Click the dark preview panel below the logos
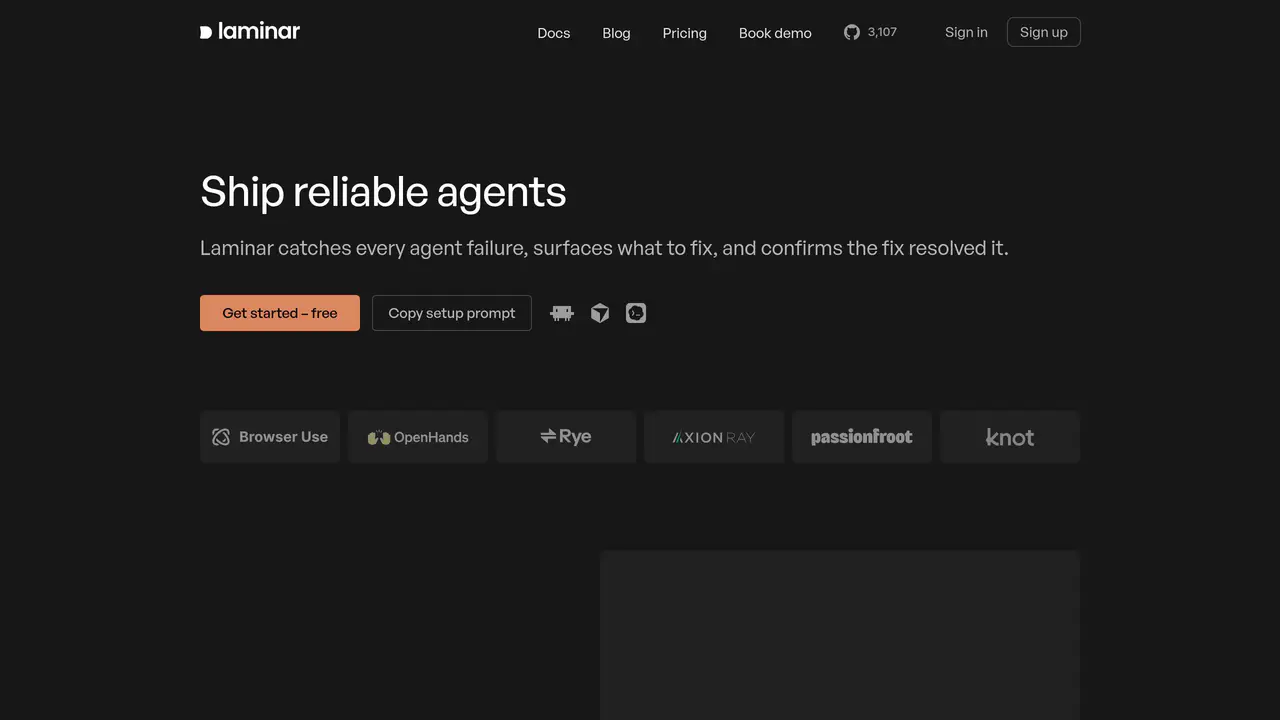The height and width of the screenshot is (720, 1280). click(x=840, y=635)
